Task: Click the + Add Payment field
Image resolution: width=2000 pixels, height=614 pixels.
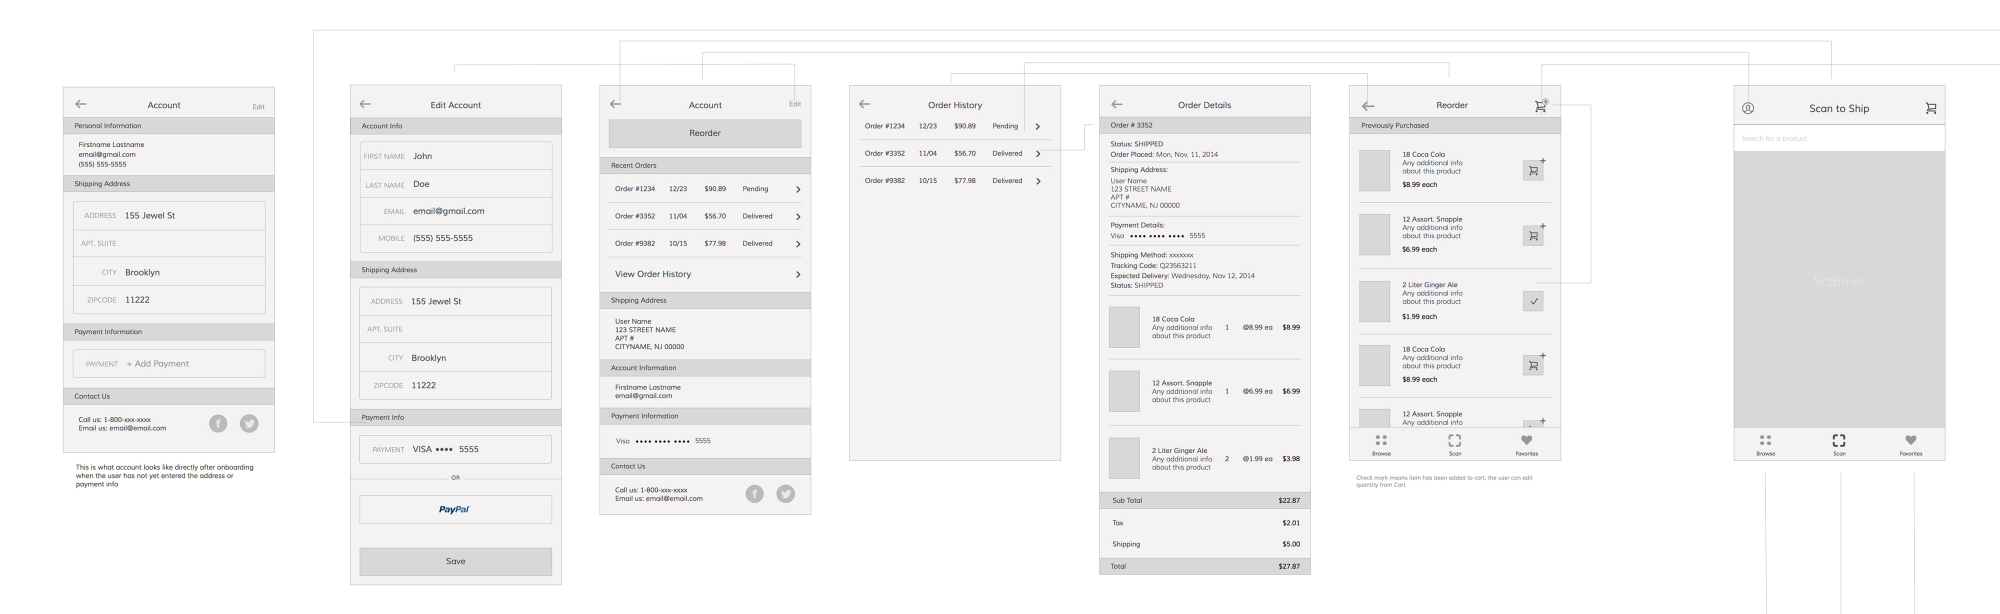Action: [x=169, y=364]
